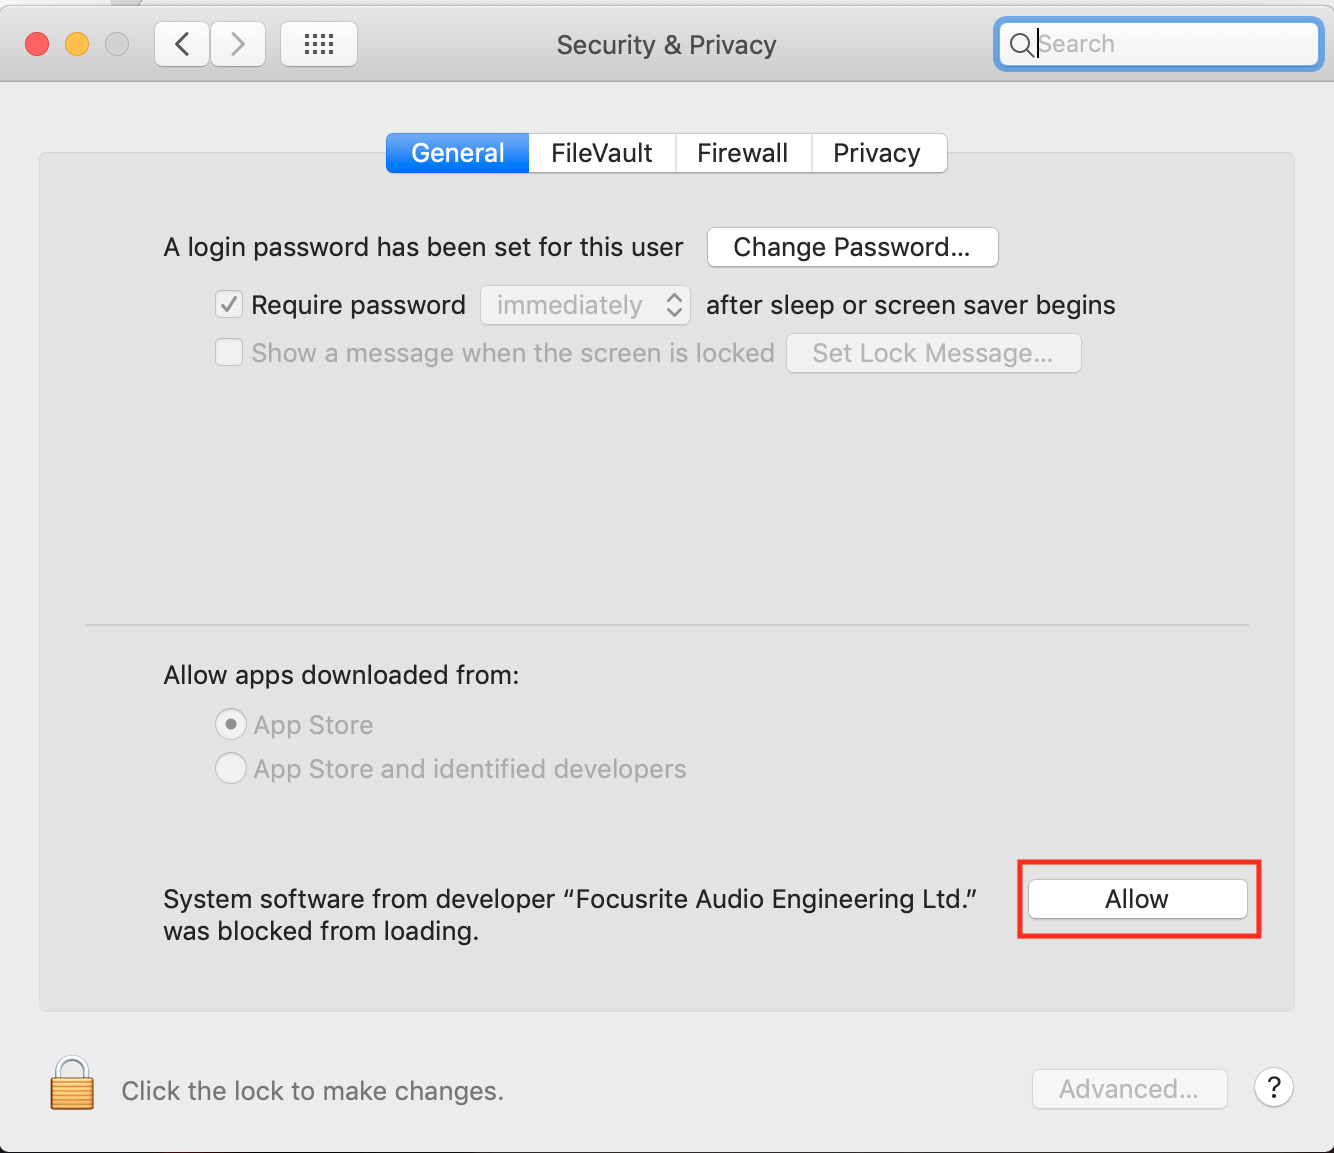Allow Focusrite system software
The height and width of the screenshot is (1153, 1334).
click(x=1138, y=899)
